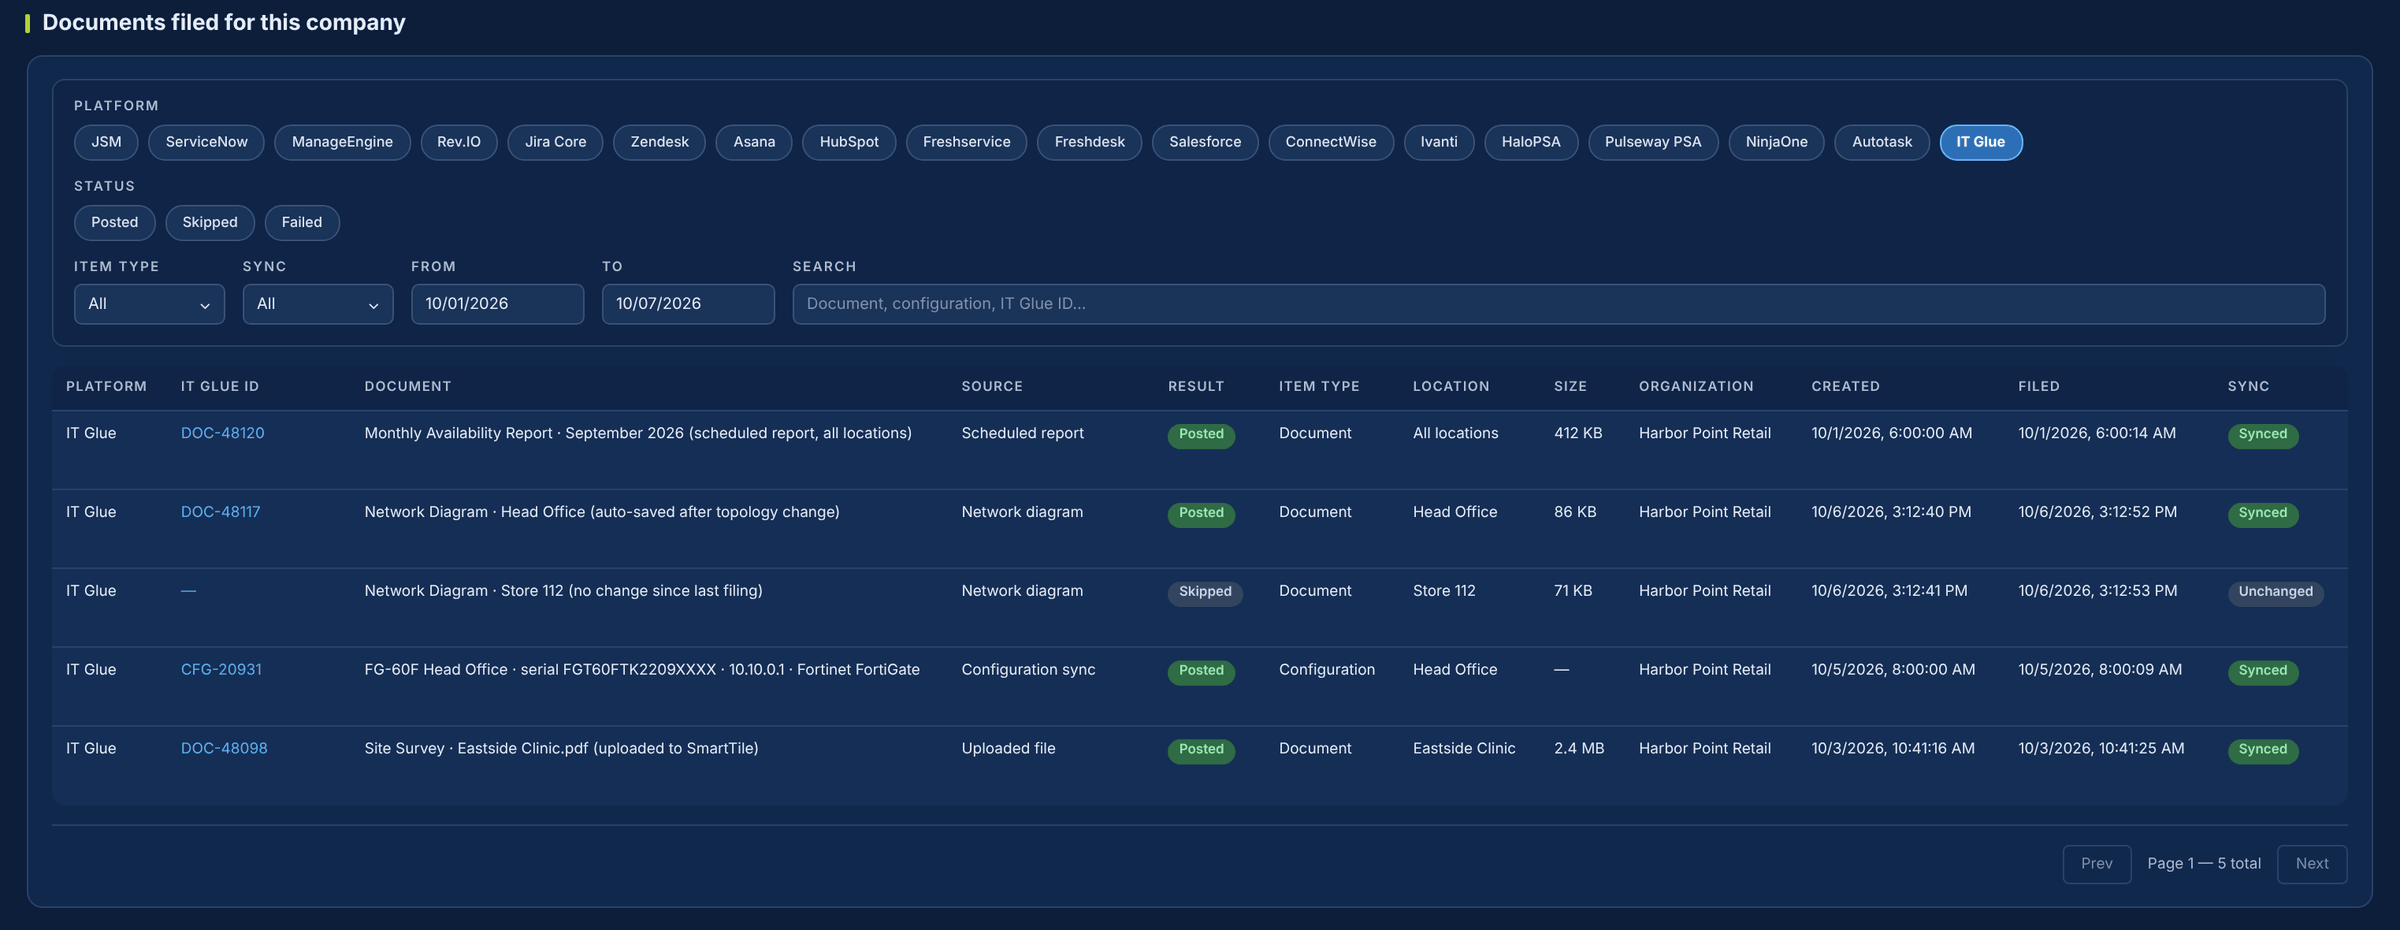The image size is (2400, 930).
Task: Toggle Asana platform chip
Action: coord(754,142)
